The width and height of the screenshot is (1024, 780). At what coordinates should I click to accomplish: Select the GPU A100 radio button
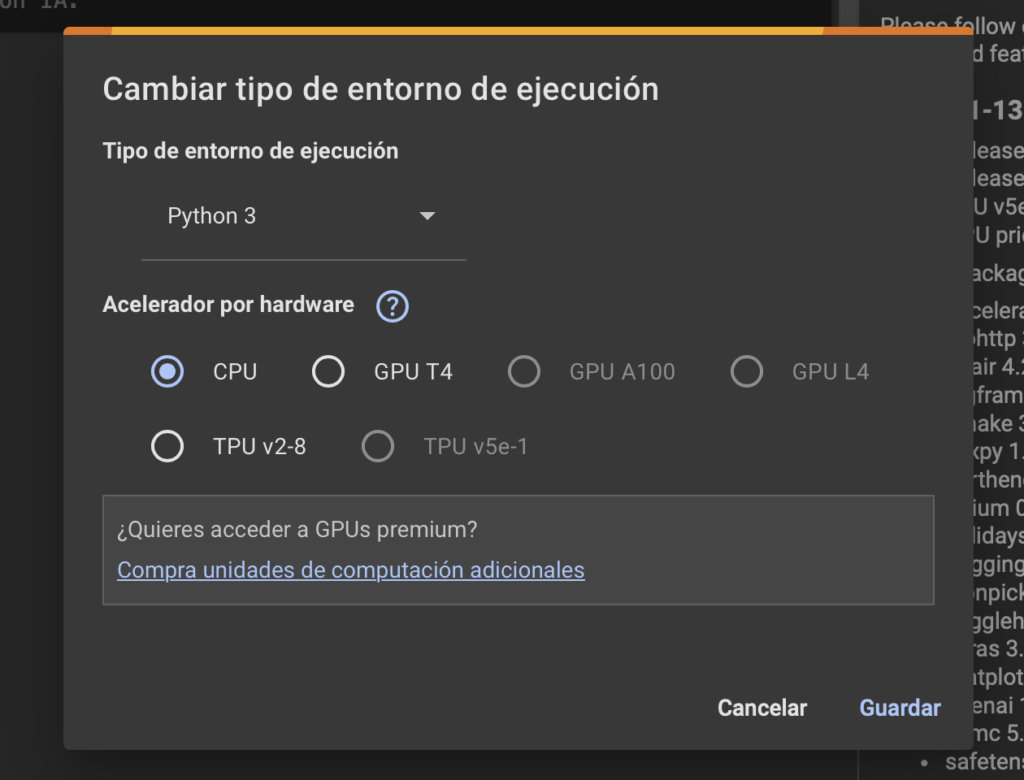[524, 371]
